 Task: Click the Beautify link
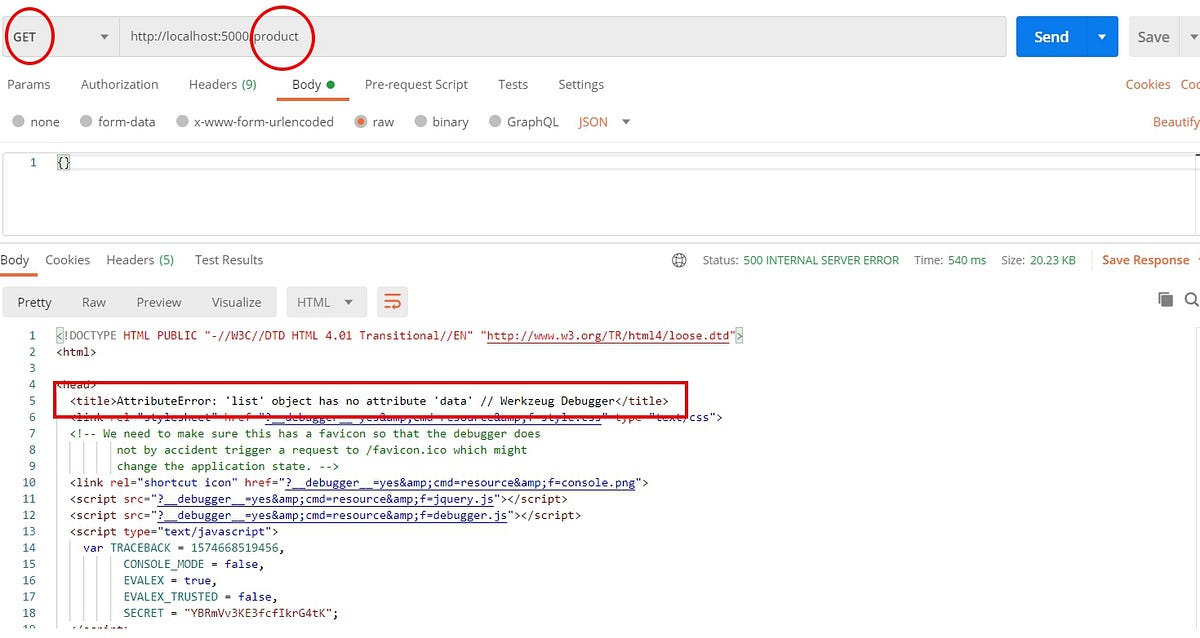pos(1176,122)
